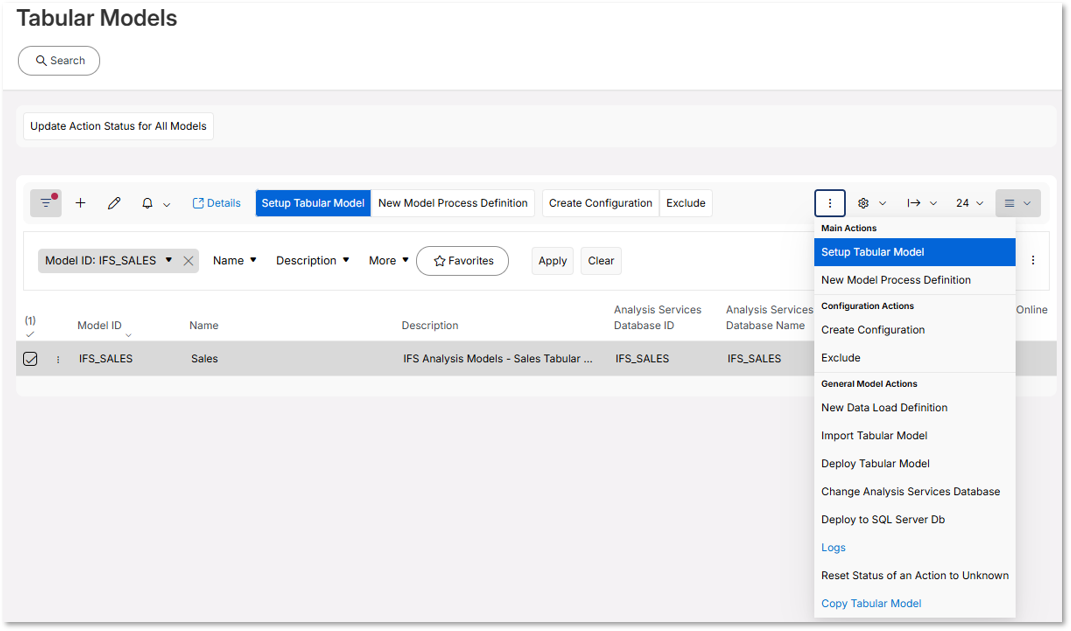Expand the Name filter dropdown
This screenshot has height=631, width=1071.
click(x=233, y=260)
